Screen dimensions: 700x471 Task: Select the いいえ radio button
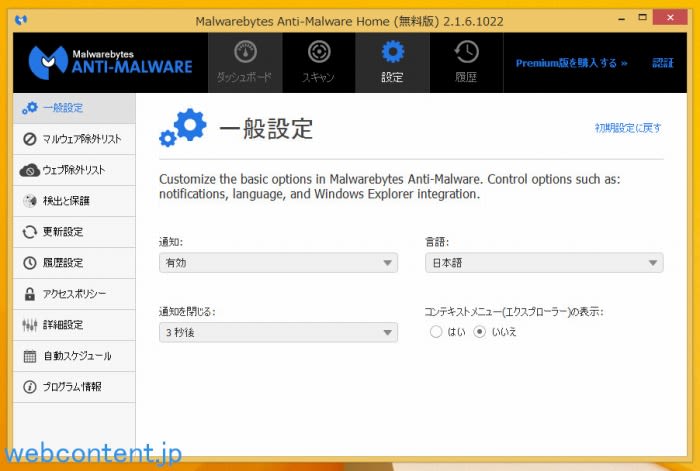point(479,332)
